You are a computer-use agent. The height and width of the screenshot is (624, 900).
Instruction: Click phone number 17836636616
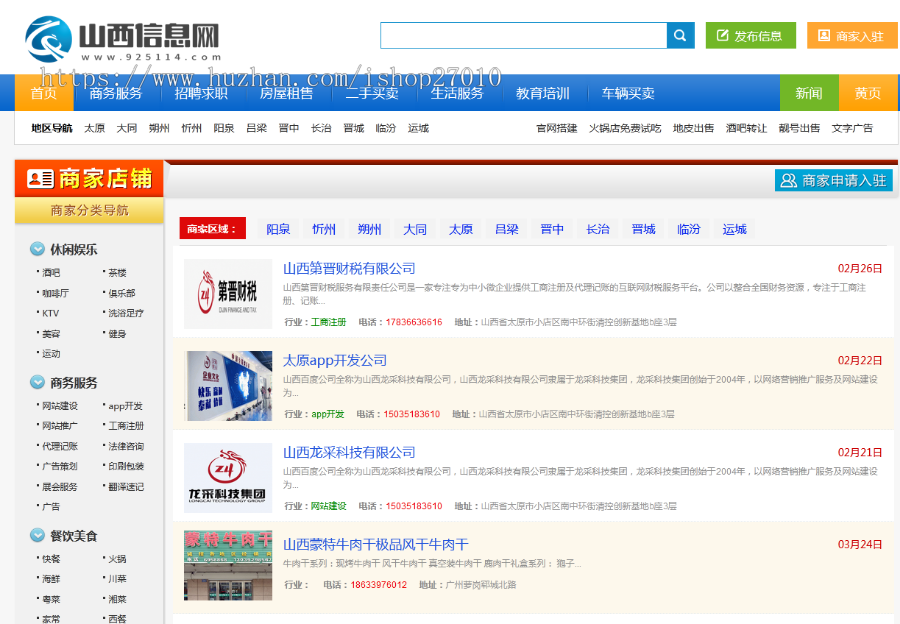(x=414, y=322)
